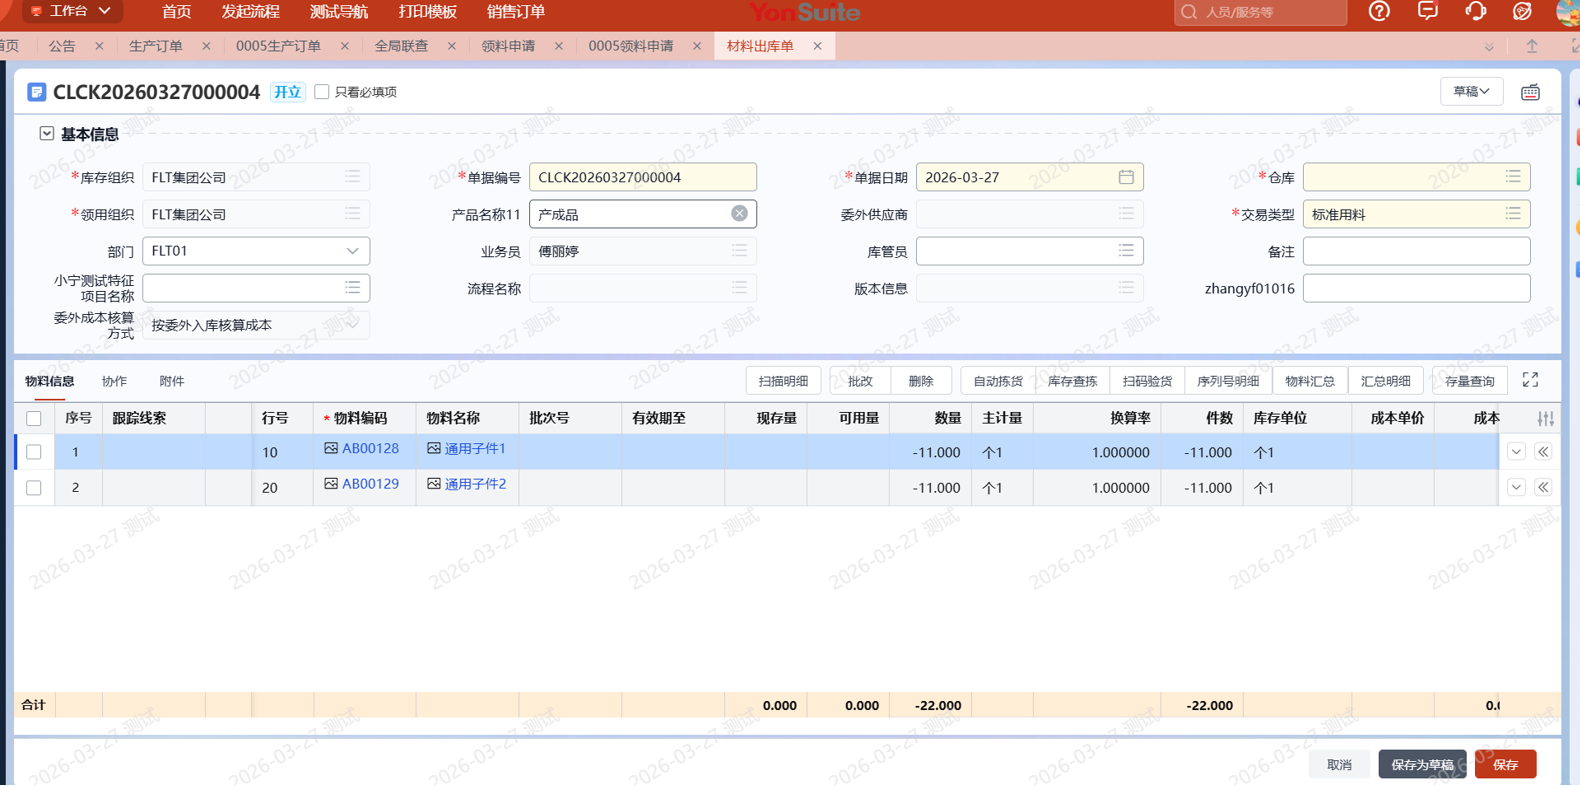Click the 备注 input field
This screenshot has height=787, width=1580.
click(x=1416, y=251)
